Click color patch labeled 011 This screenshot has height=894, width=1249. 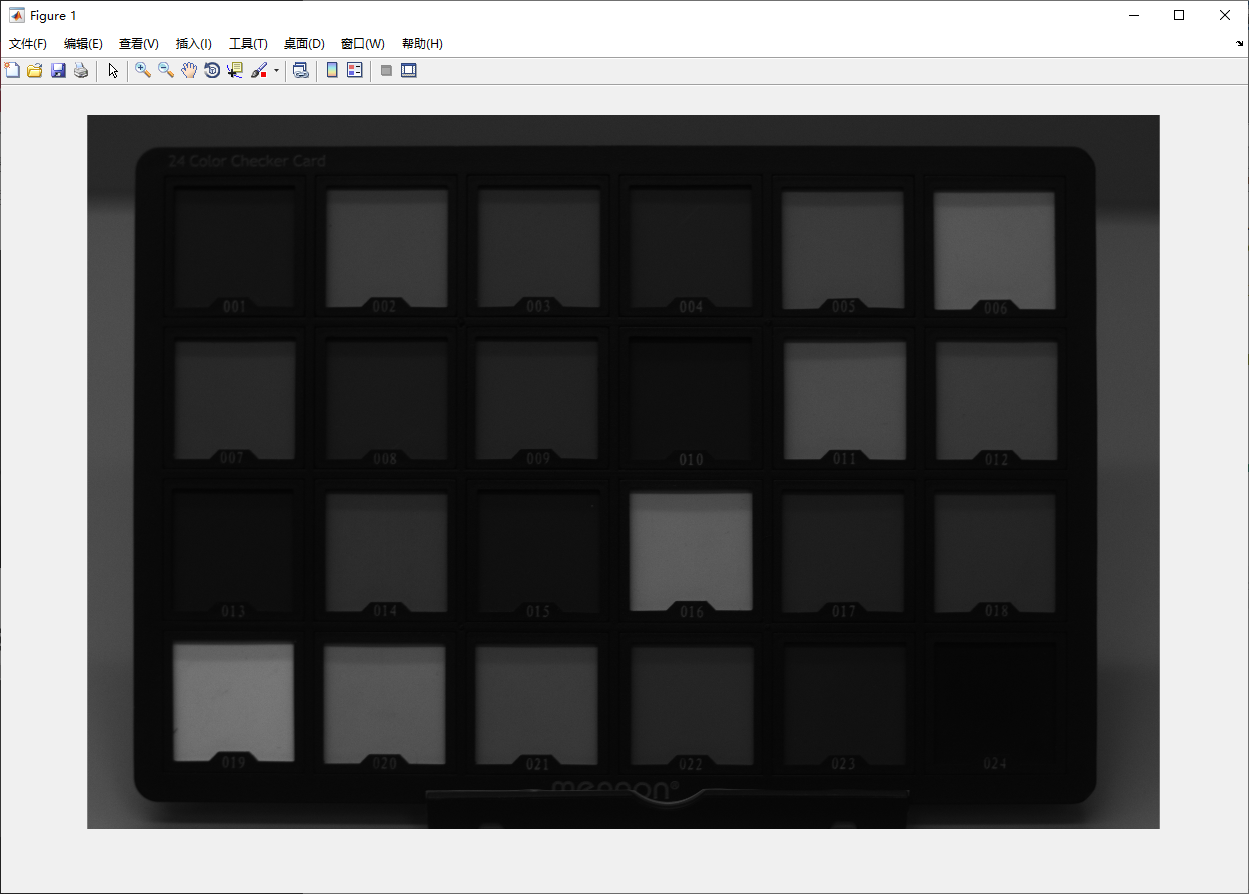(x=845, y=400)
